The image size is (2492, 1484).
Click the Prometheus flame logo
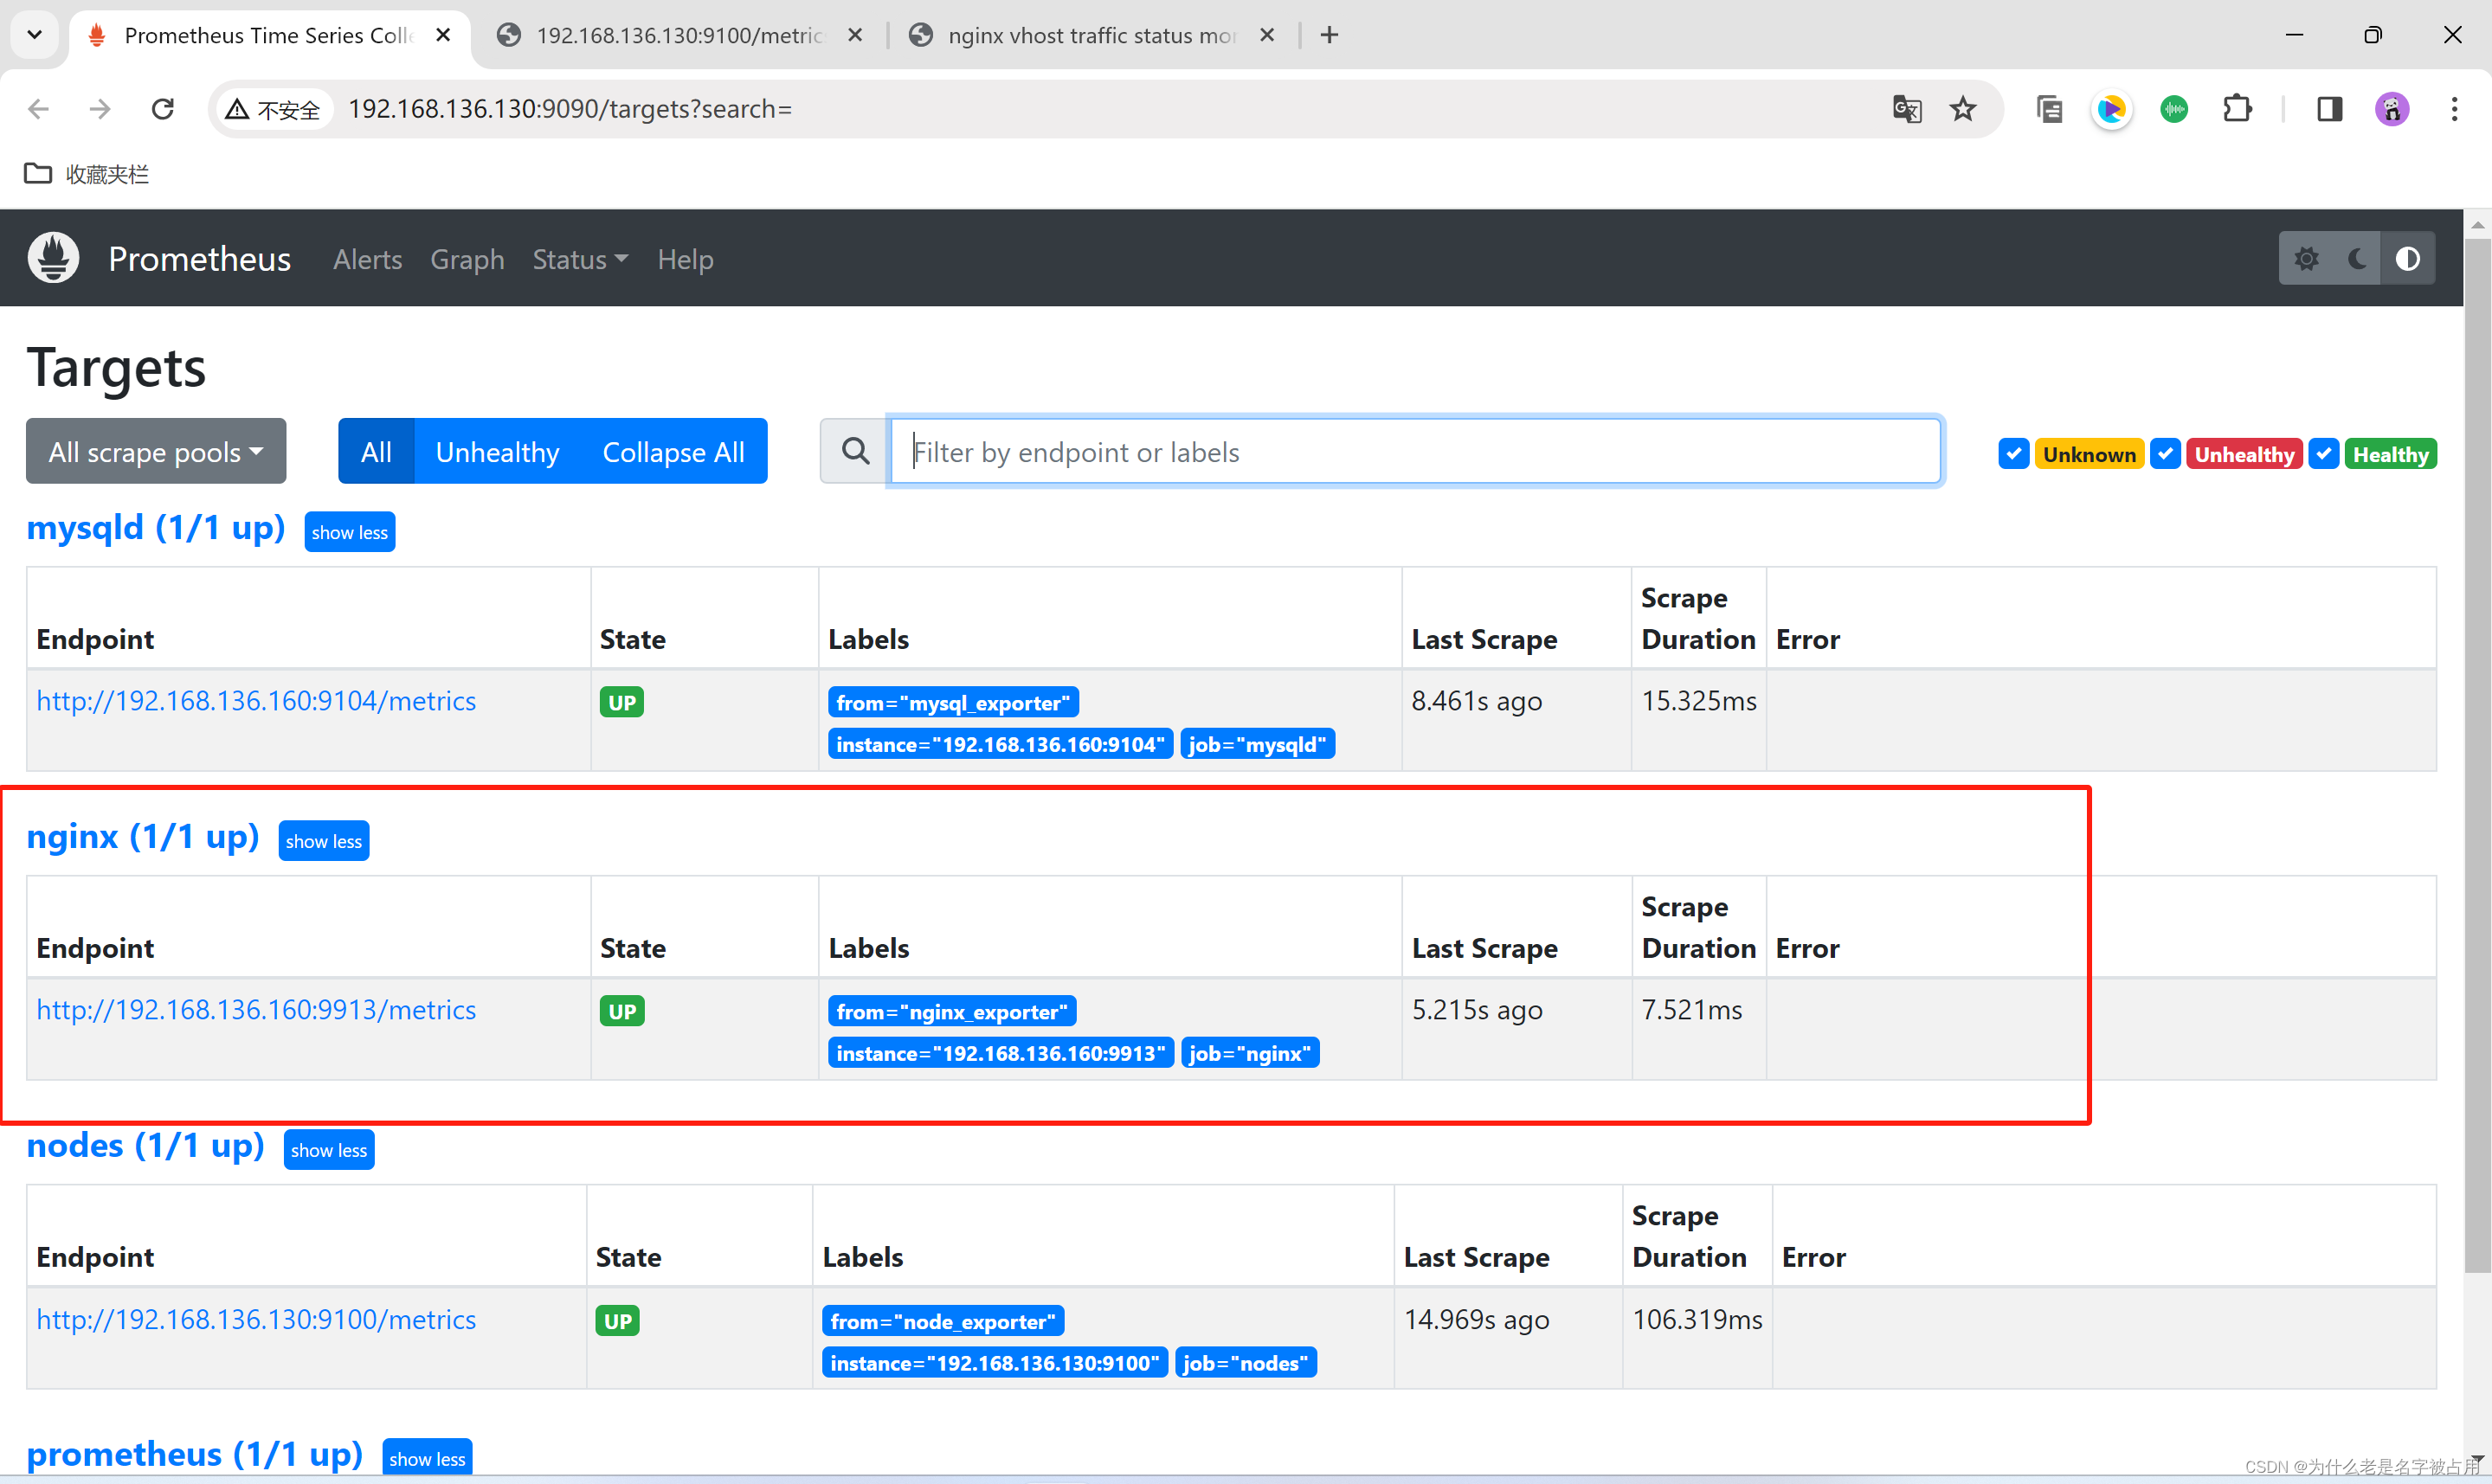click(53, 258)
